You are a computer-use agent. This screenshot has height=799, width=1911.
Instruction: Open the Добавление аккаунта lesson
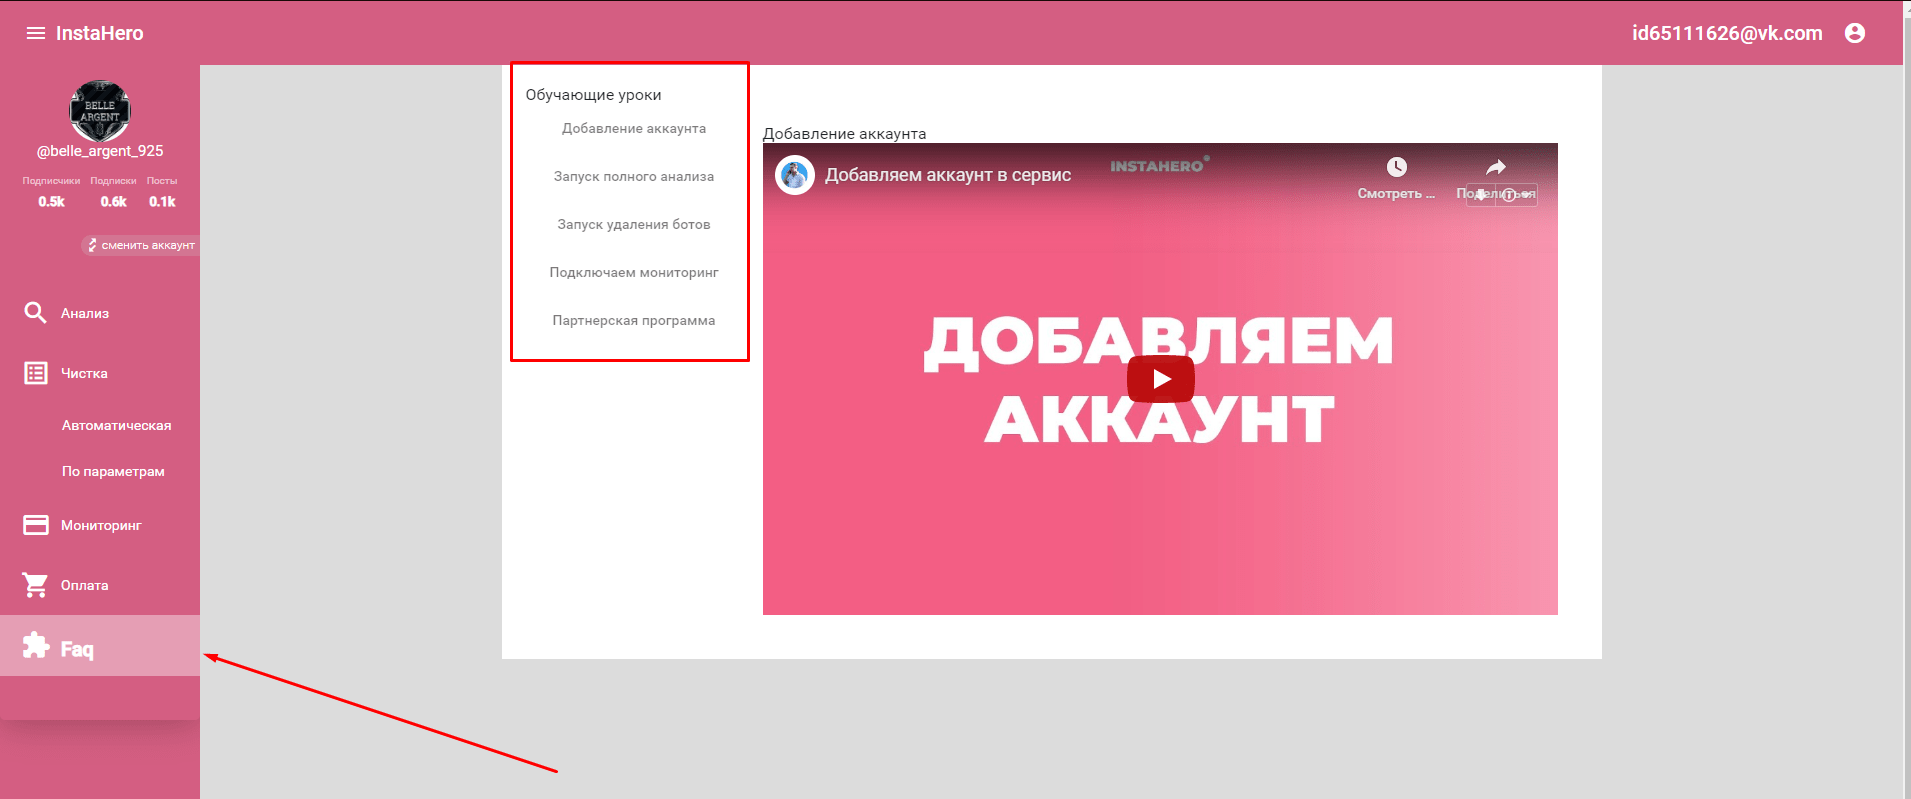pyautogui.click(x=633, y=128)
